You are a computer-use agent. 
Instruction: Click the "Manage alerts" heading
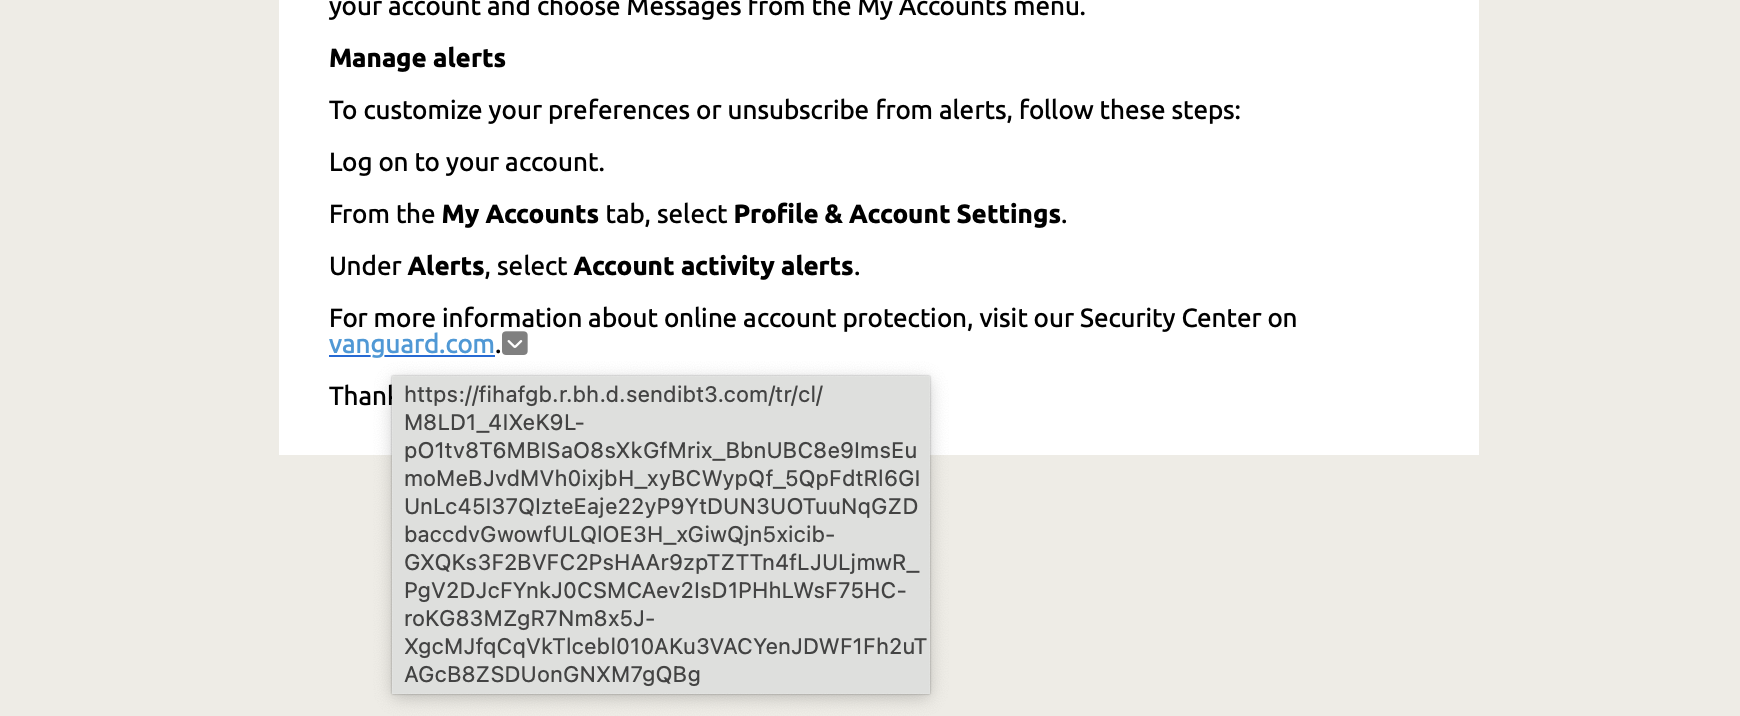coord(417,58)
